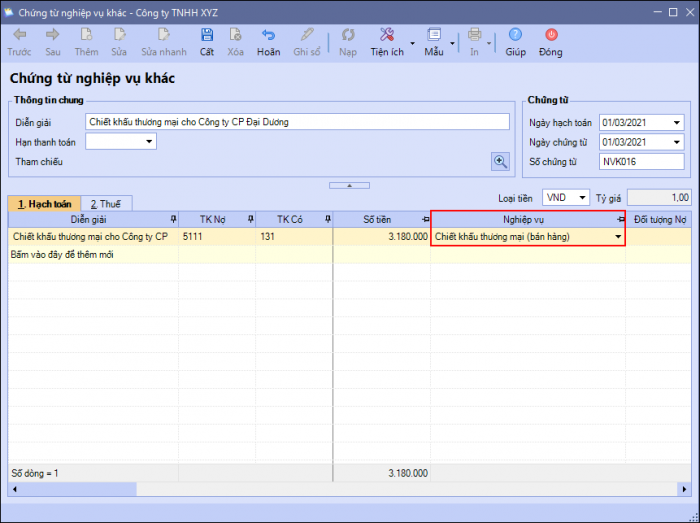
Task: Click 'Bấm vào đây để thêm mới' row
Action: [x=62, y=255]
